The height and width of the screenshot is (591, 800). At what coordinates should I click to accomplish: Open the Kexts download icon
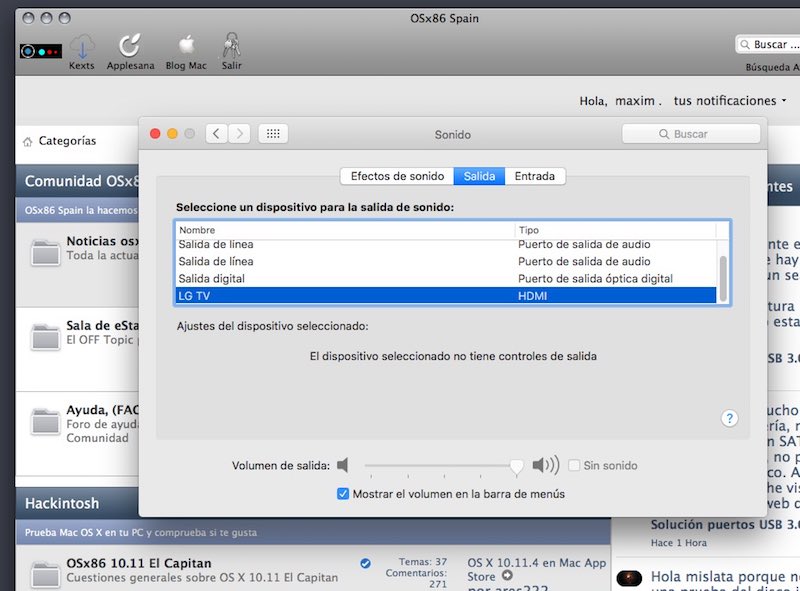pos(82,46)
